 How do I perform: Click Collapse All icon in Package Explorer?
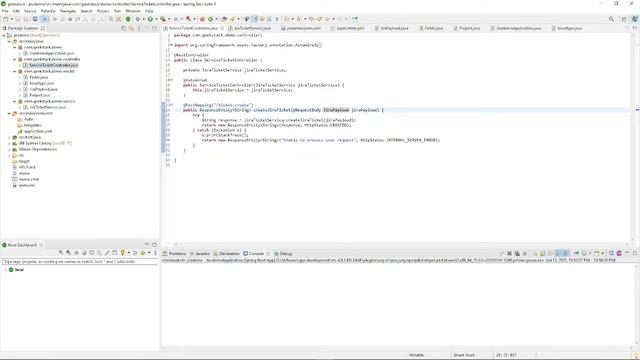(124, 28)
